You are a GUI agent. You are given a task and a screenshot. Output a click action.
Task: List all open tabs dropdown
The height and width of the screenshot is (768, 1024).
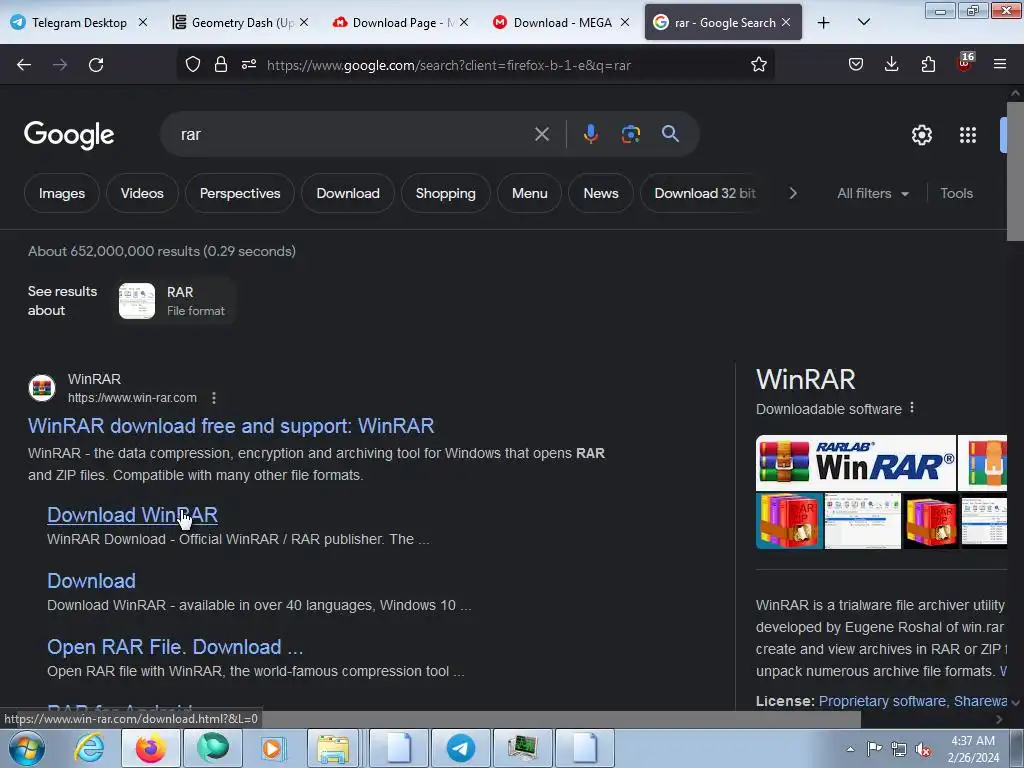(863, 22)
